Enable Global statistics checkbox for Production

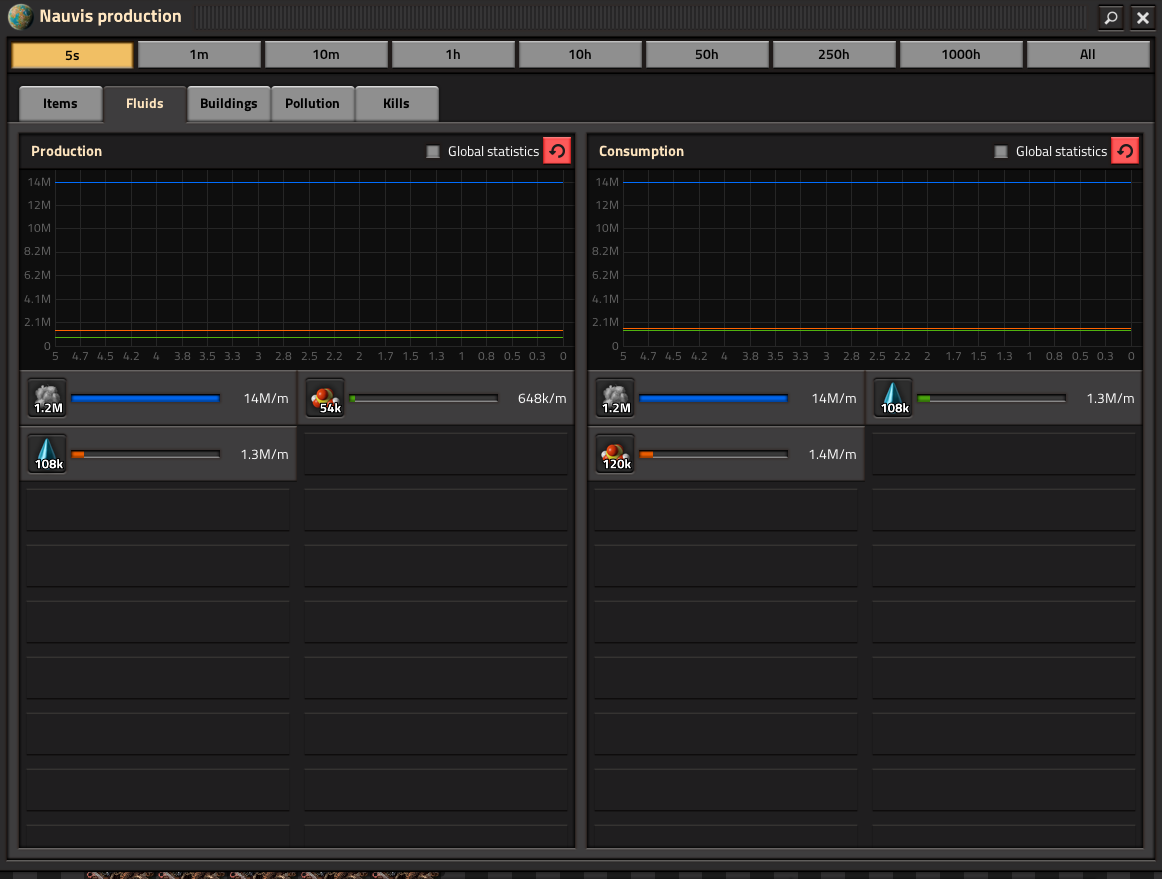433,151
